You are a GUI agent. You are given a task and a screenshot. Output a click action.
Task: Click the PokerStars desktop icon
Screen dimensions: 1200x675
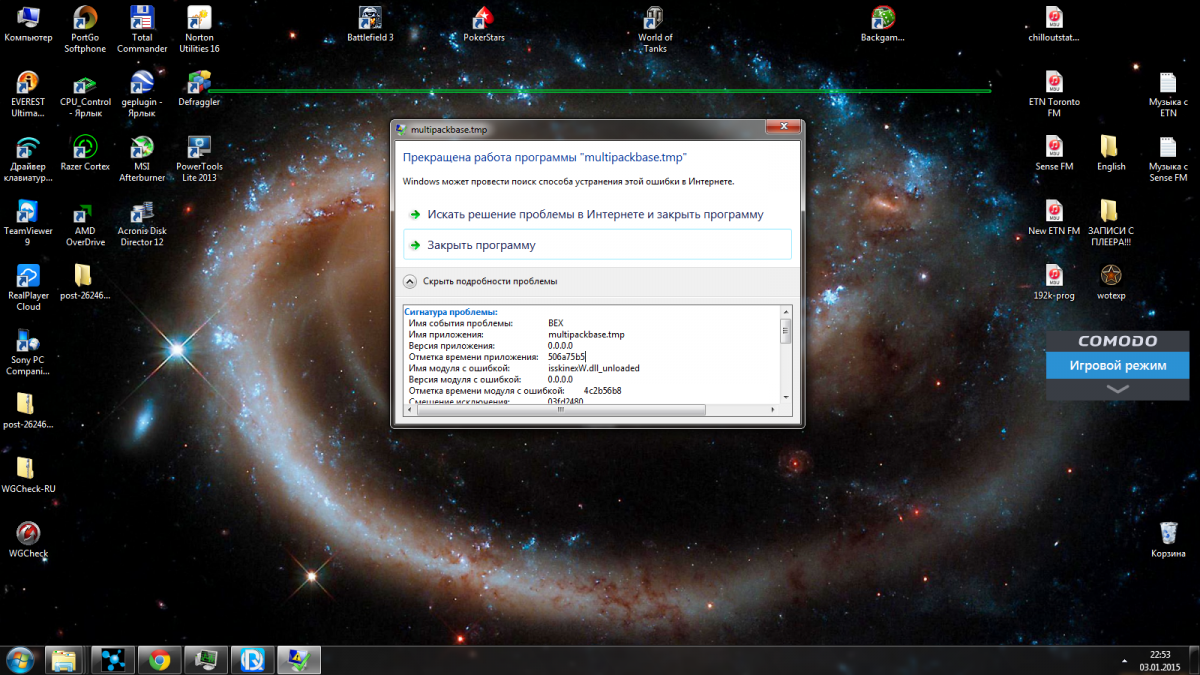point(483,18)
